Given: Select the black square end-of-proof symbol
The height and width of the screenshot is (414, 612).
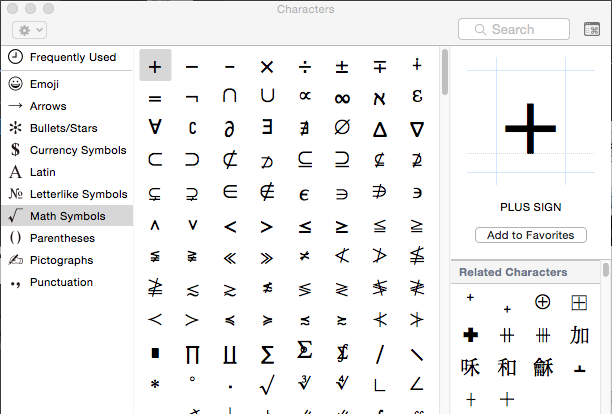Looking at the screenshot, I should [x=155, y=353].
